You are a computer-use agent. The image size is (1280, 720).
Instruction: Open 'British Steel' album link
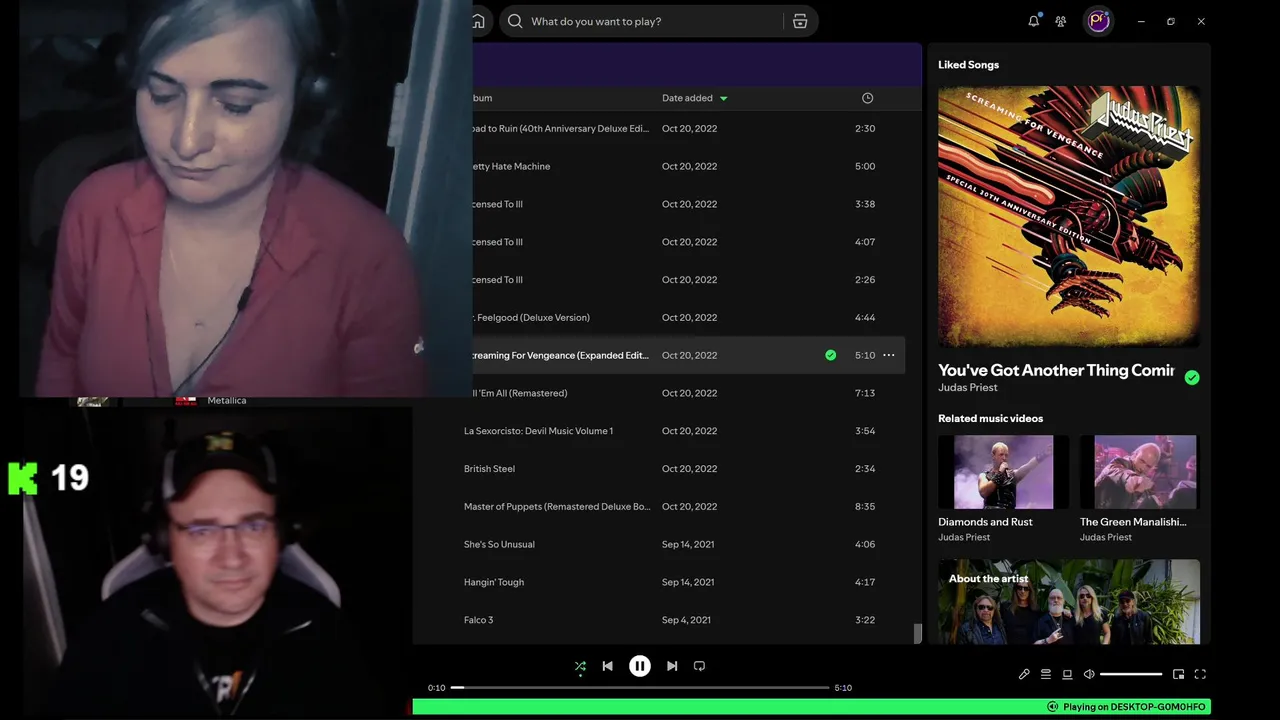[x=489, y=469]
